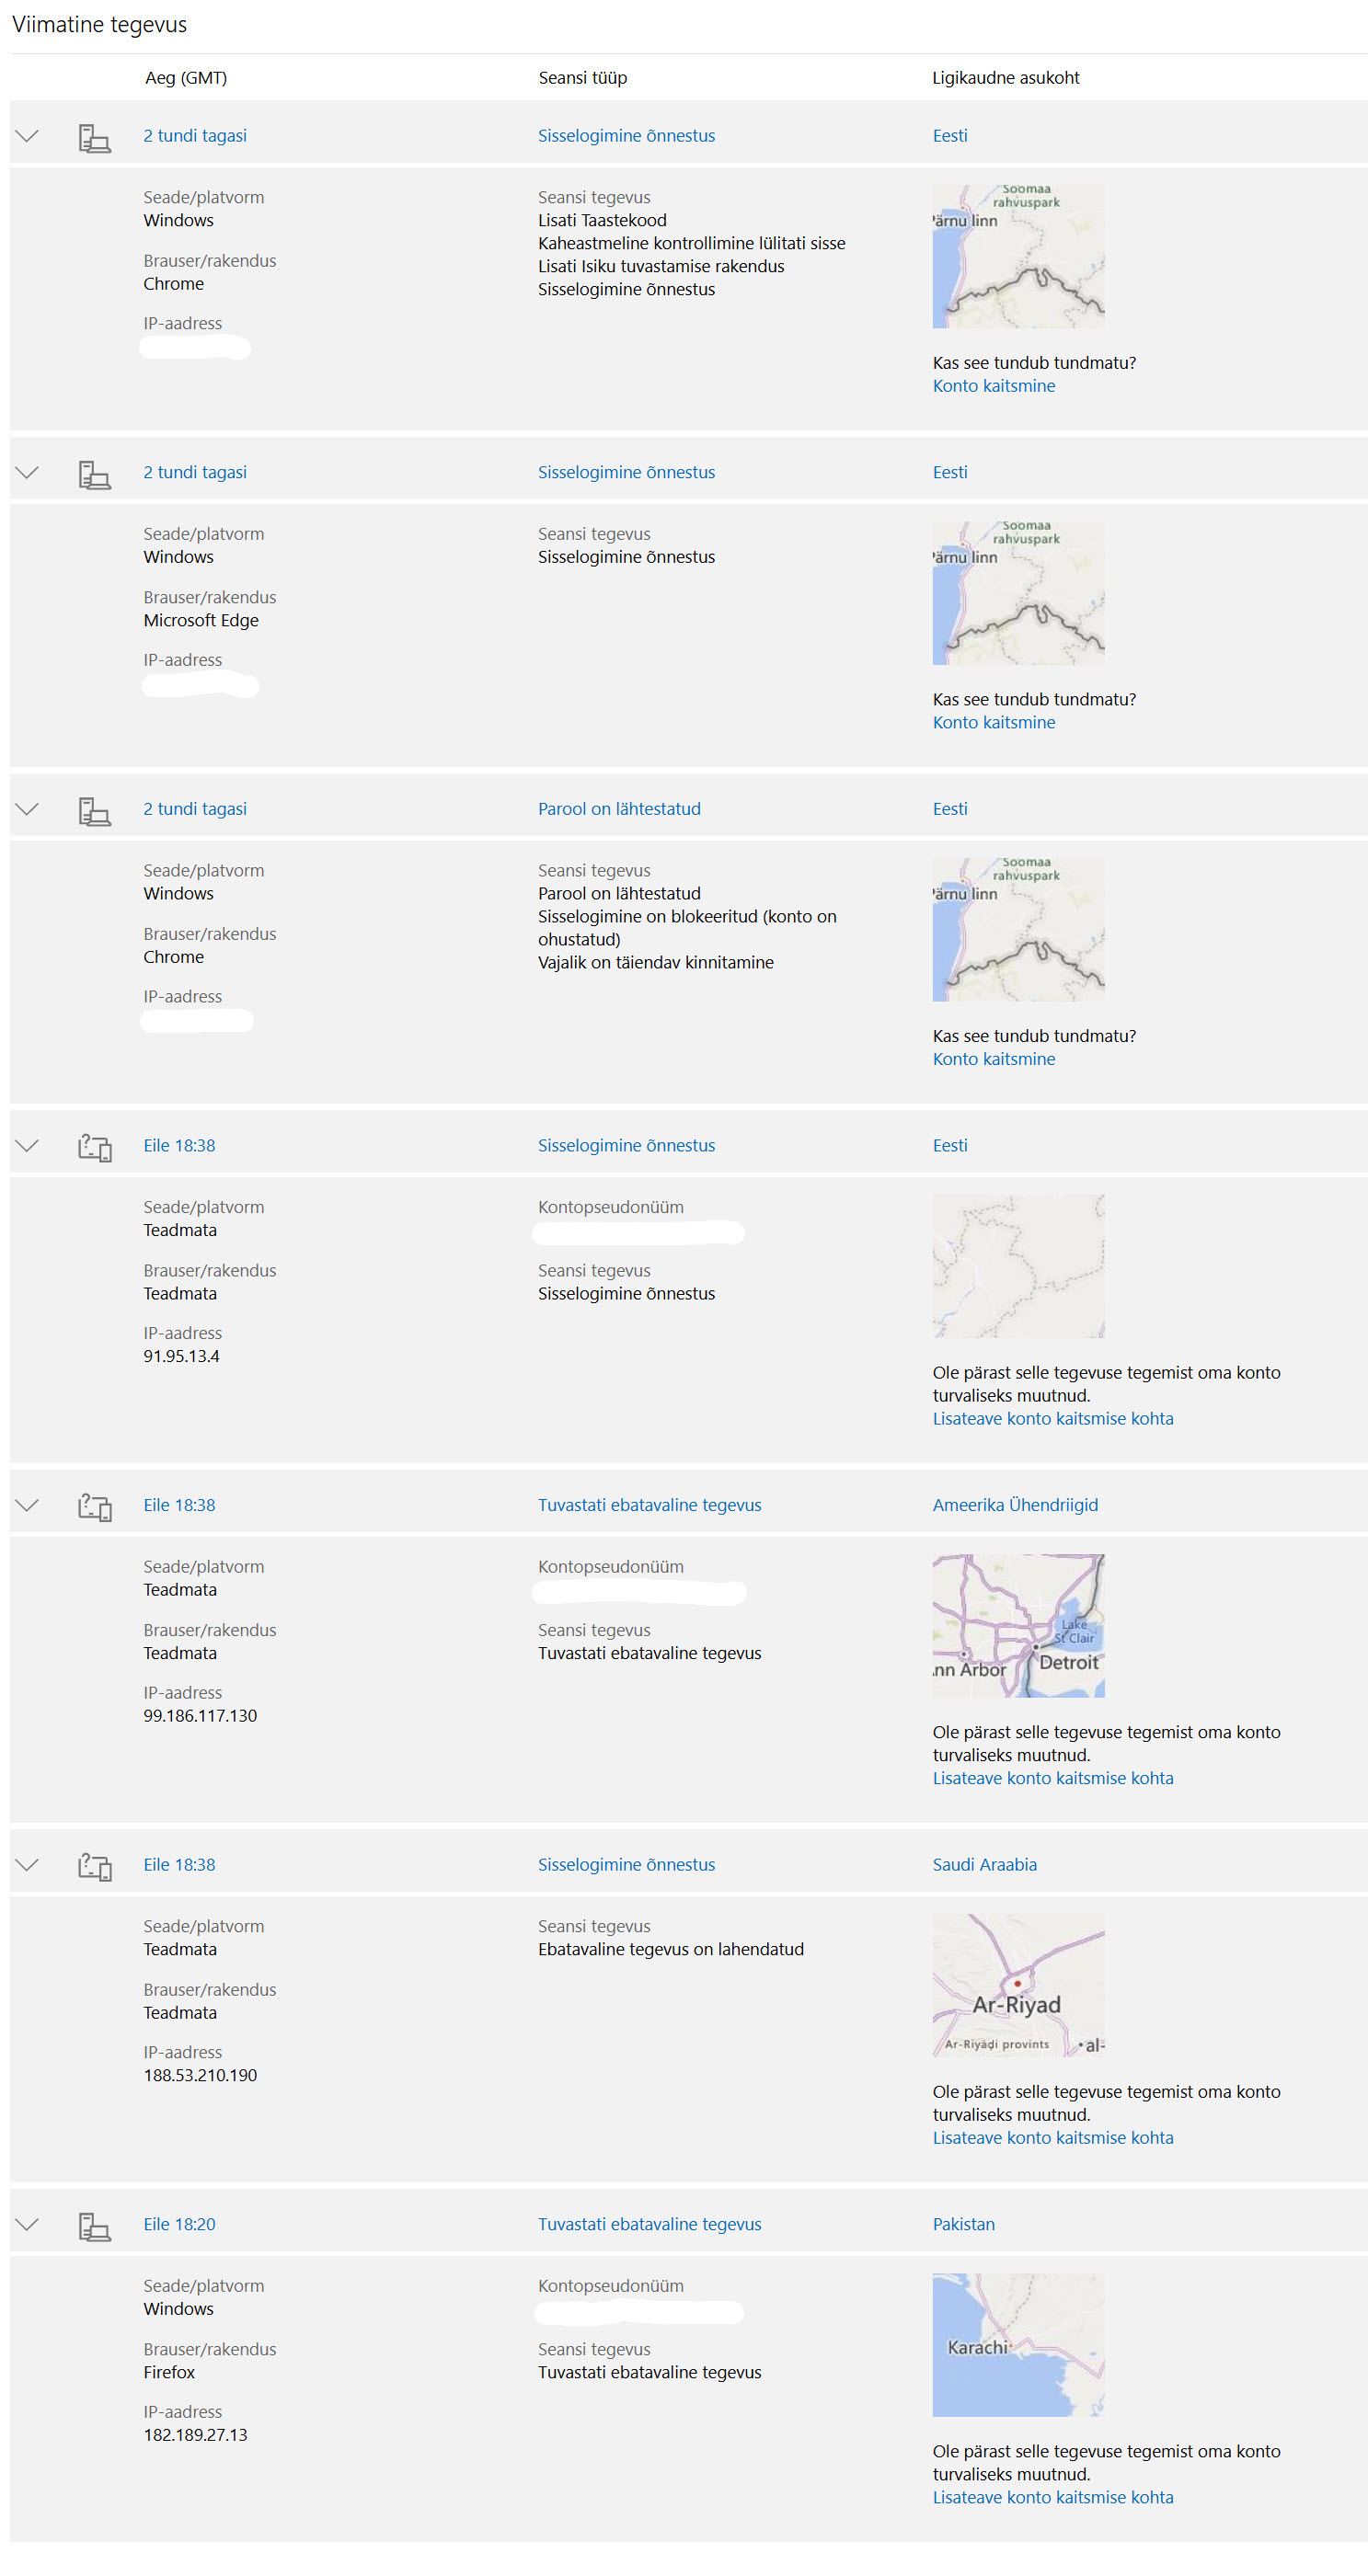Viewport: 1368px width, 2576px height.
Task: Click the Eile 18:20 time link
Action: (x=179, y=2224)
